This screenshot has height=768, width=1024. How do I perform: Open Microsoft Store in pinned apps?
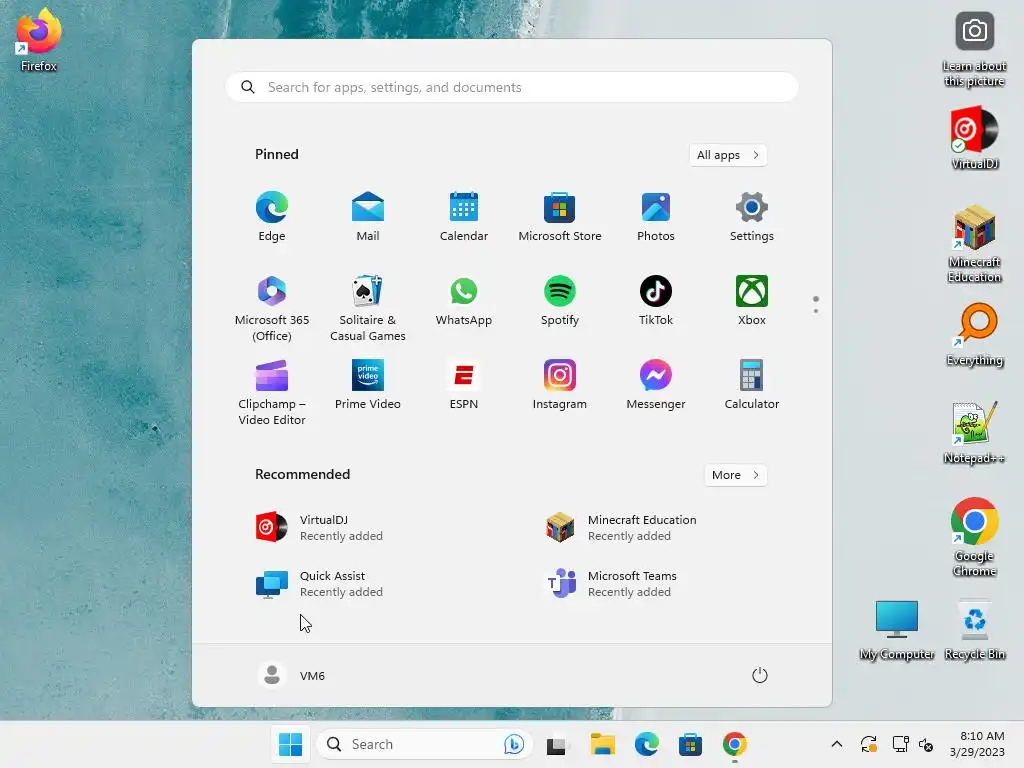[x=560, y=217]
